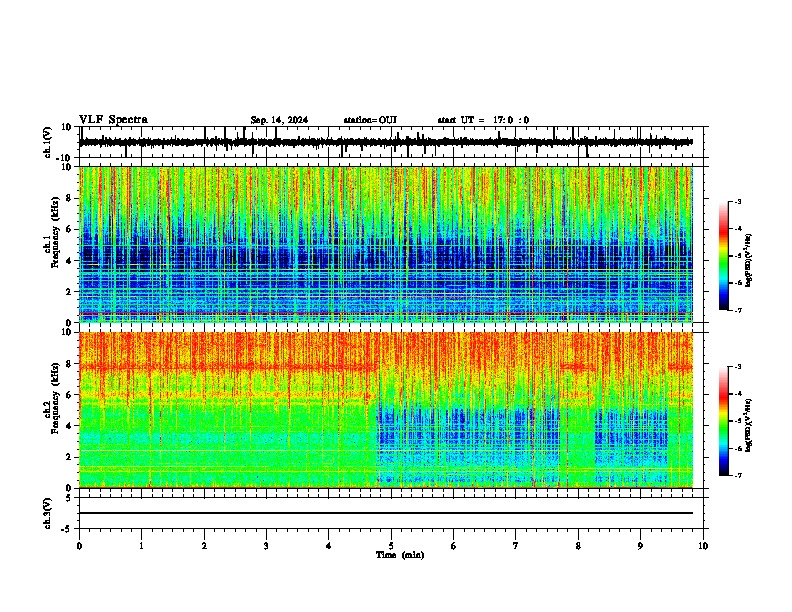The height and width of the screenshot is (612, 792).
Task: Click the "ch.3(V)" axis label
Action: [48, 513]
